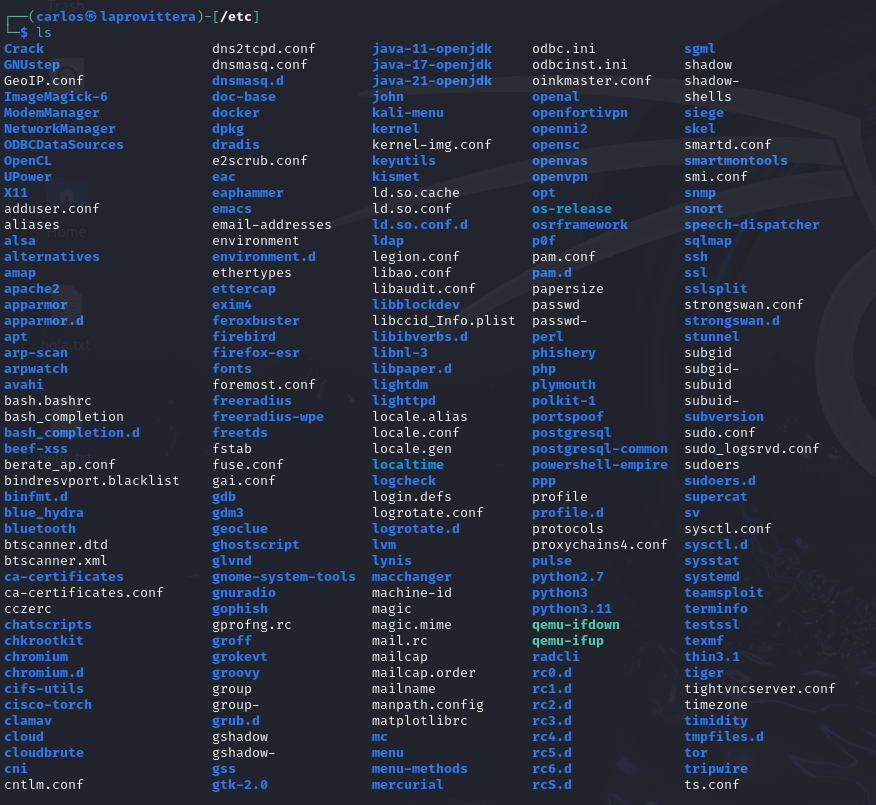Click the 'gtk-2.0' directory entry
876x805 pixels.
coord(240,784)
